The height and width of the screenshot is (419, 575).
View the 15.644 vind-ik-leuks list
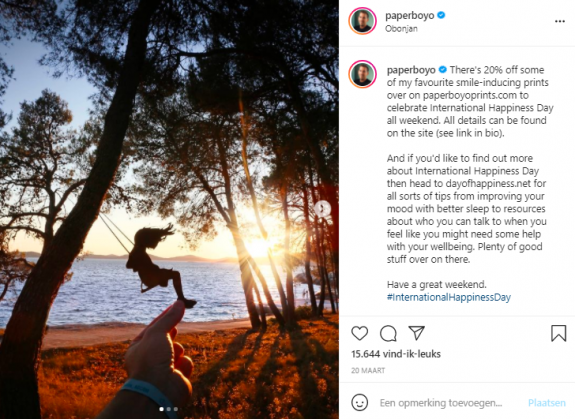(x=396, y=354)
